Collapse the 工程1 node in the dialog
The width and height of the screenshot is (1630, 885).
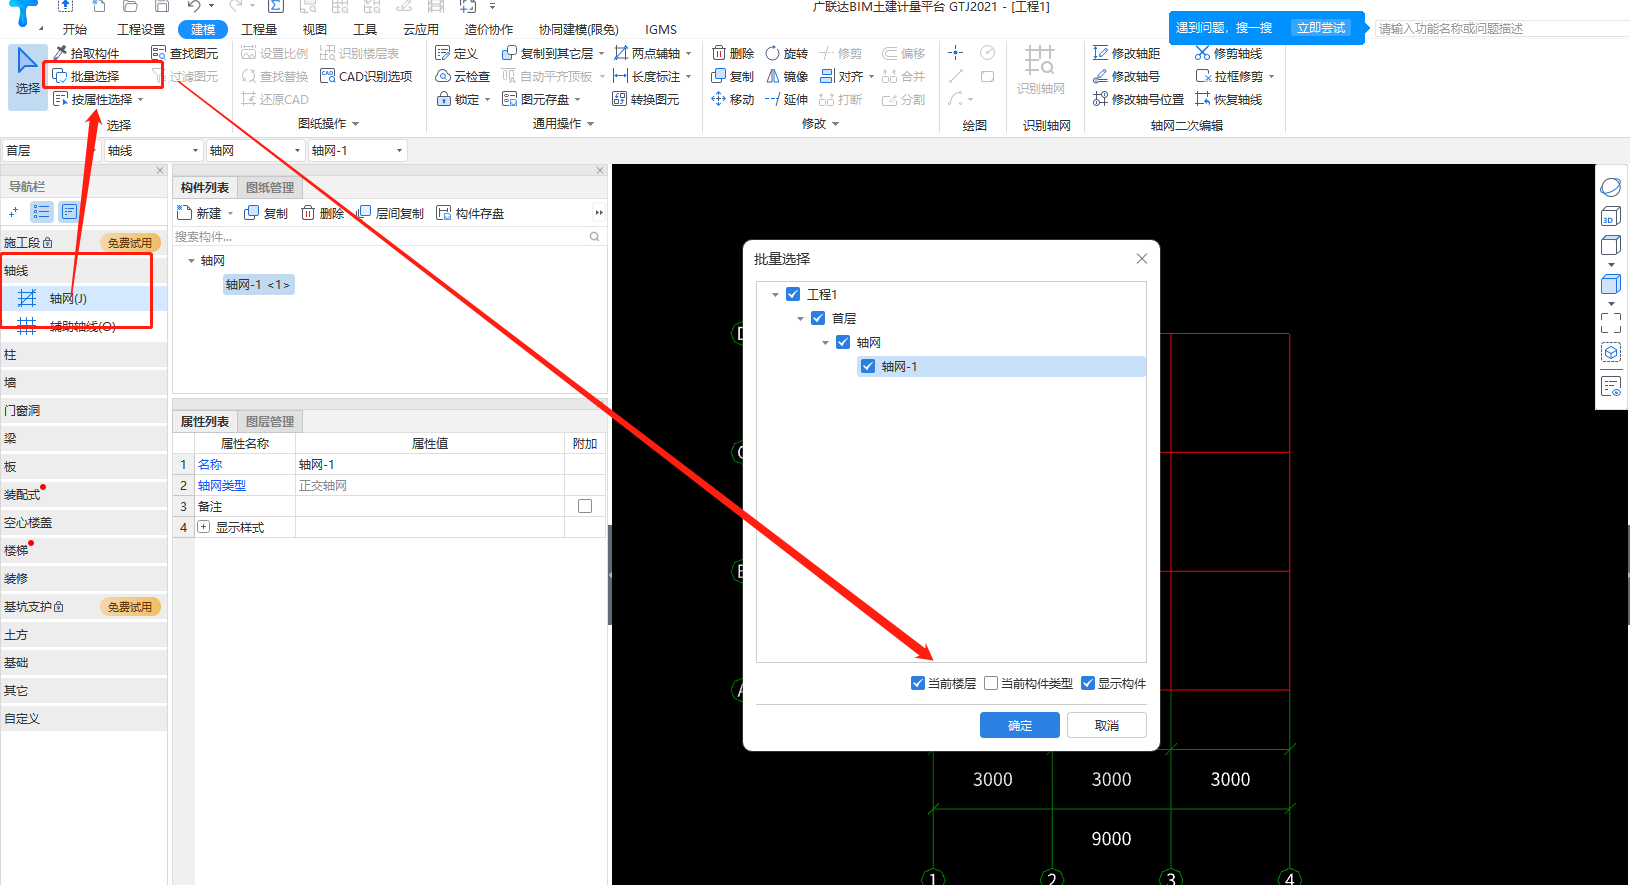pos(775,295)
